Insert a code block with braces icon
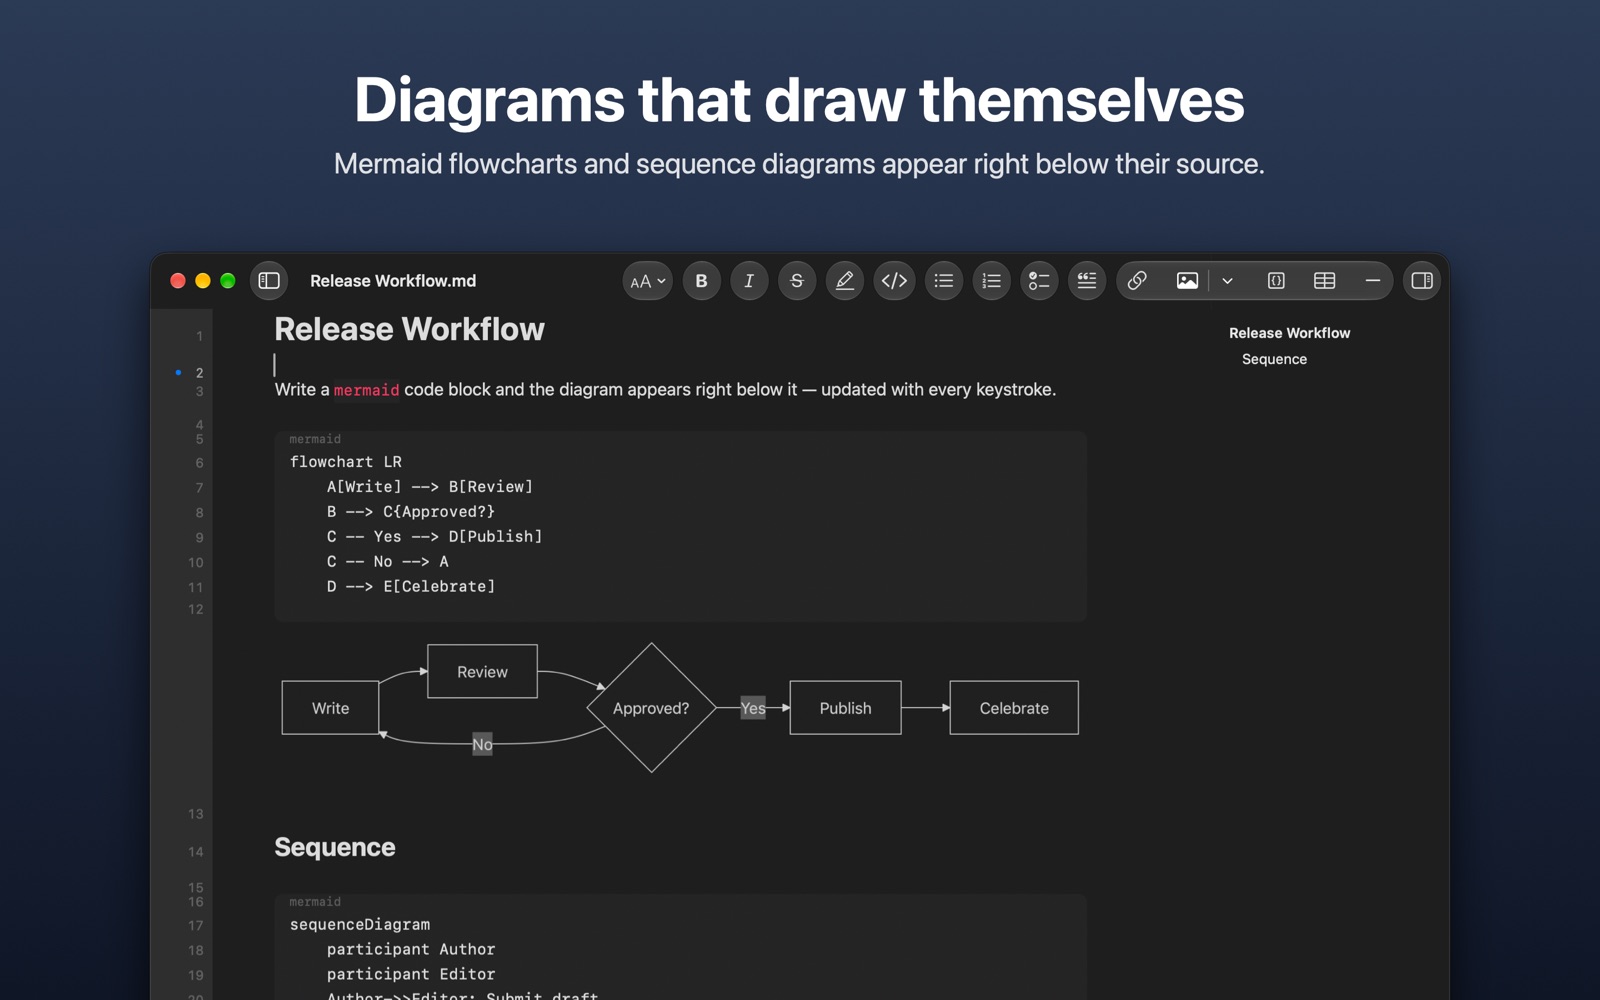Viewport: 1600px width, 1000px height. tap(1276, 281)
